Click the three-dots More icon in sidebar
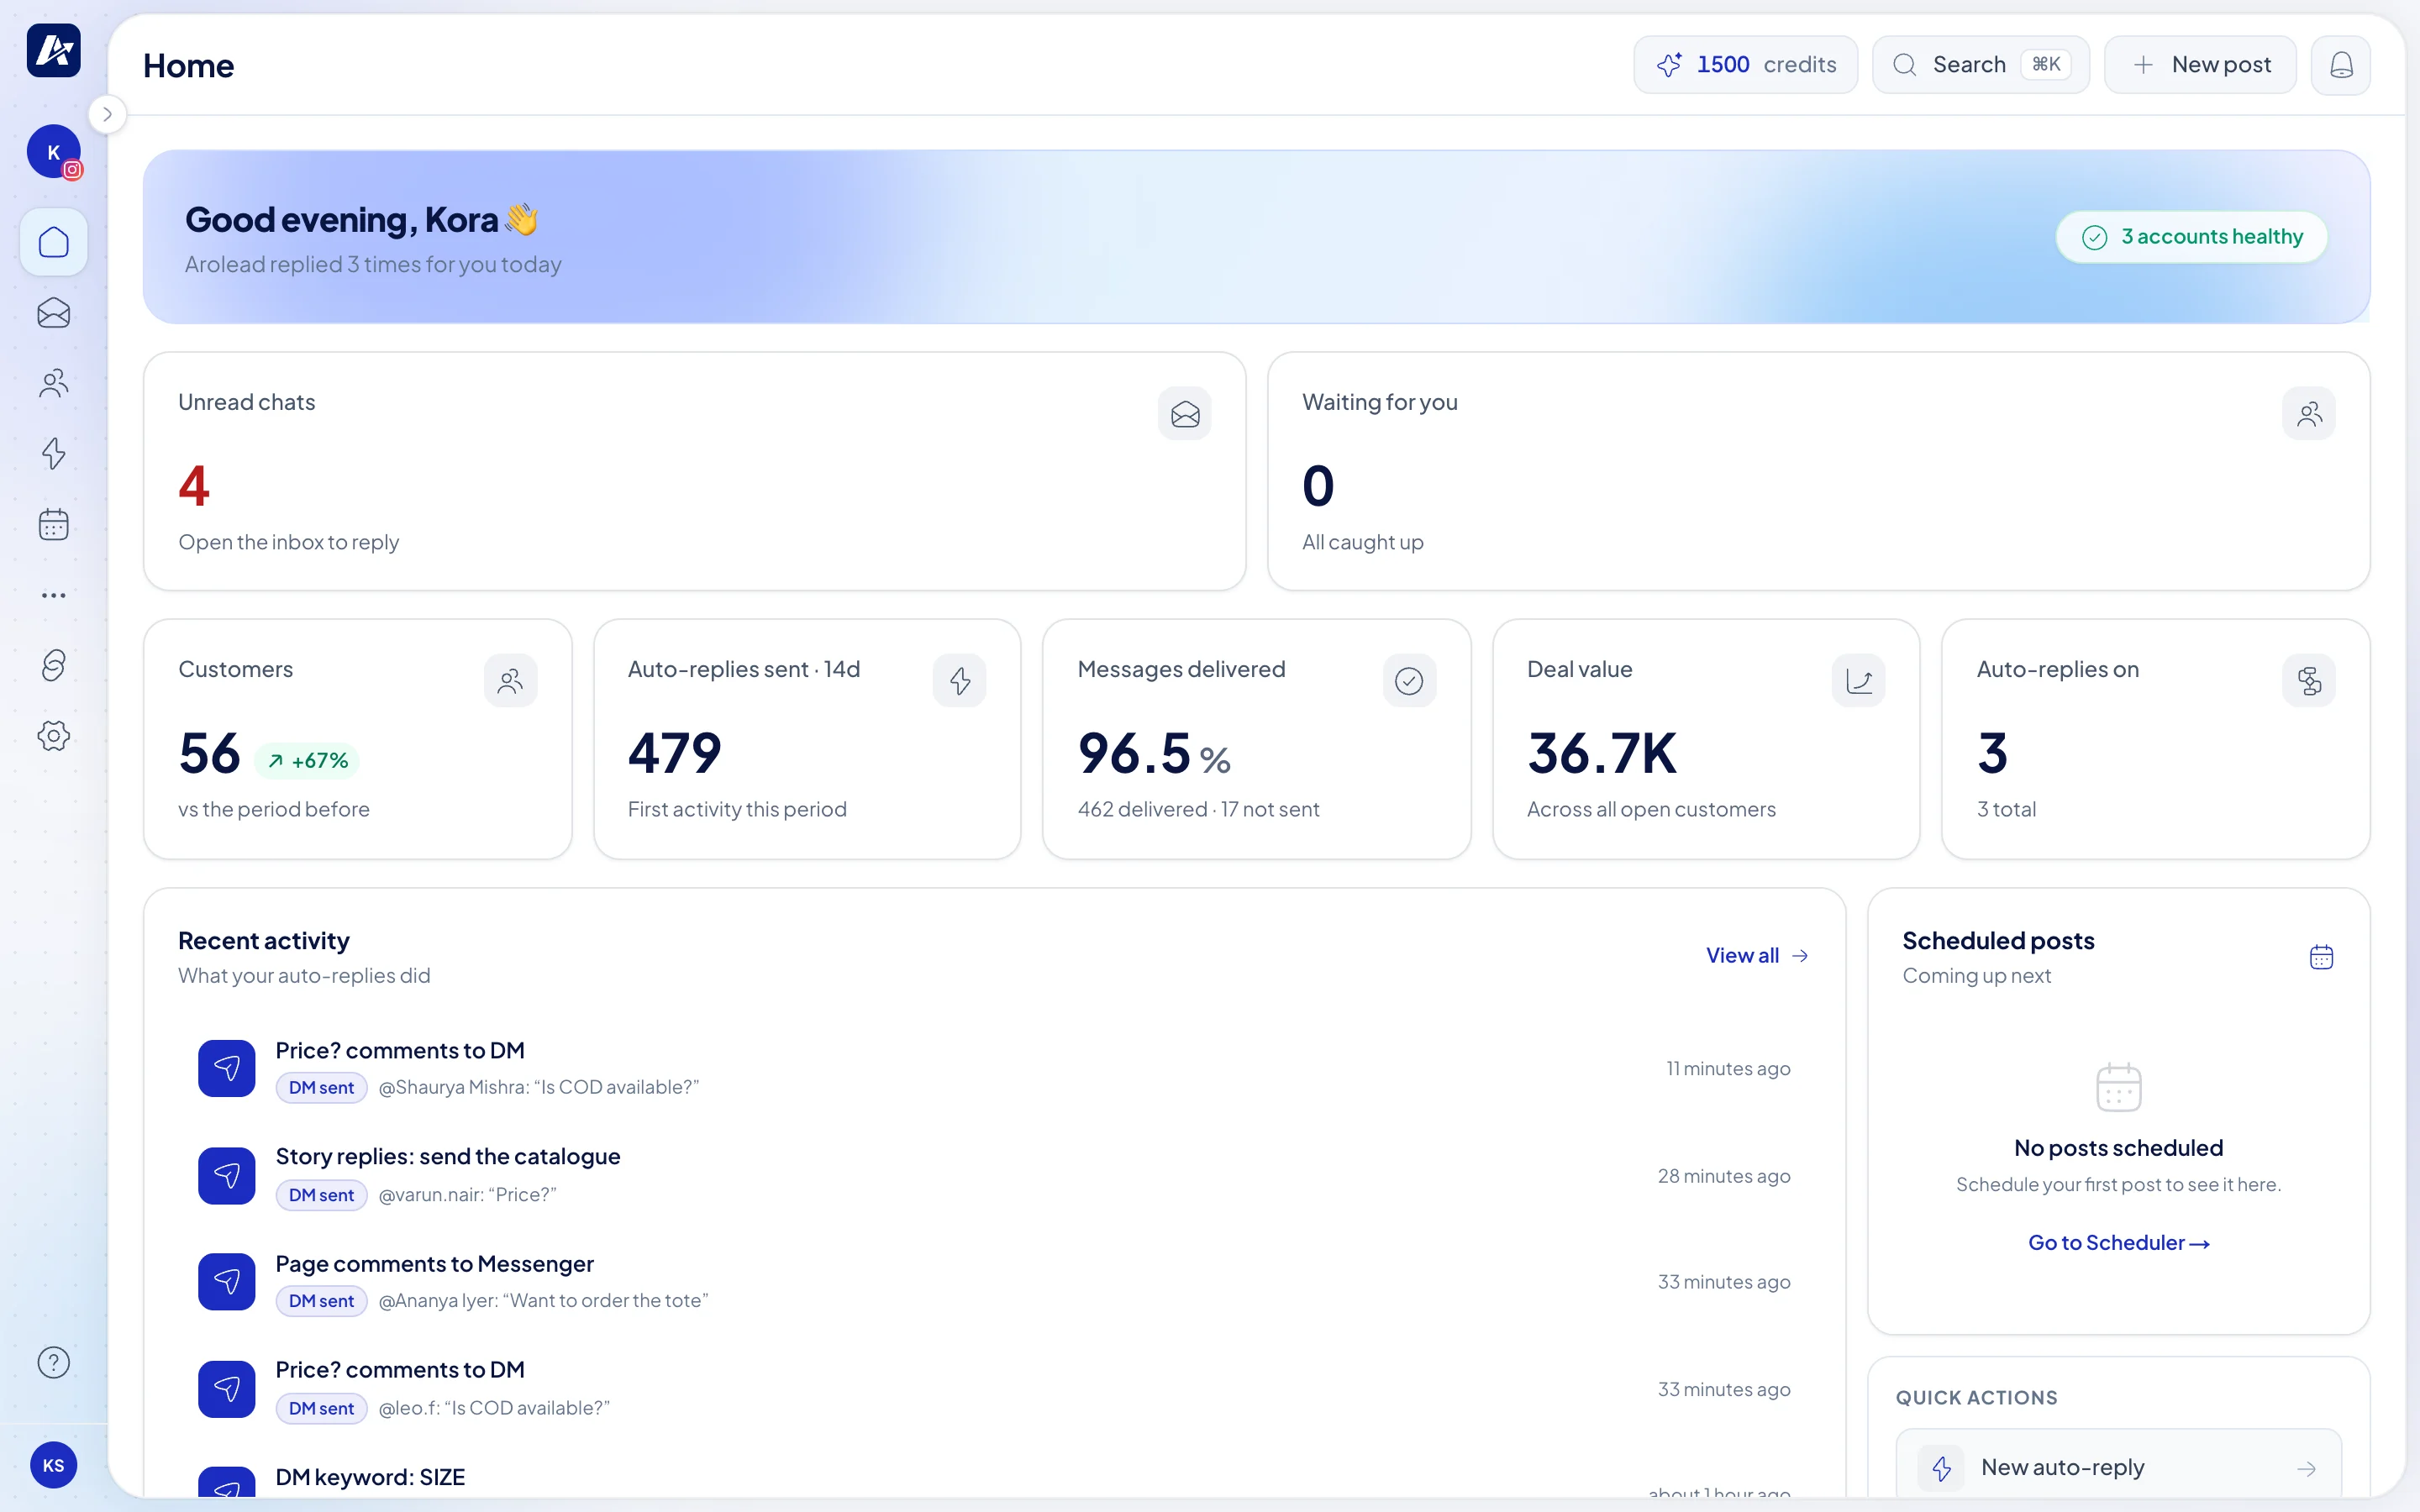The height and width of the screenshot is (1512, 2420). tap(54, 595)
